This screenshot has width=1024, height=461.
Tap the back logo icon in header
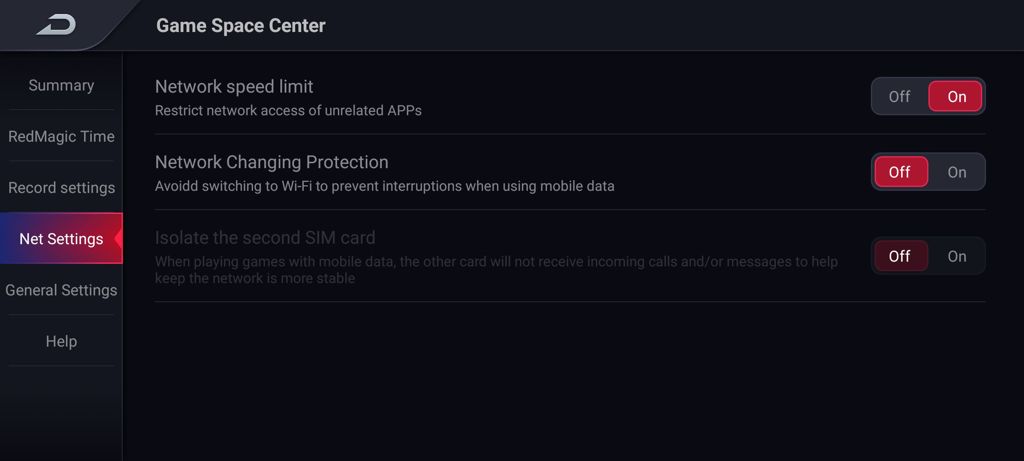(x=56, y=25)
